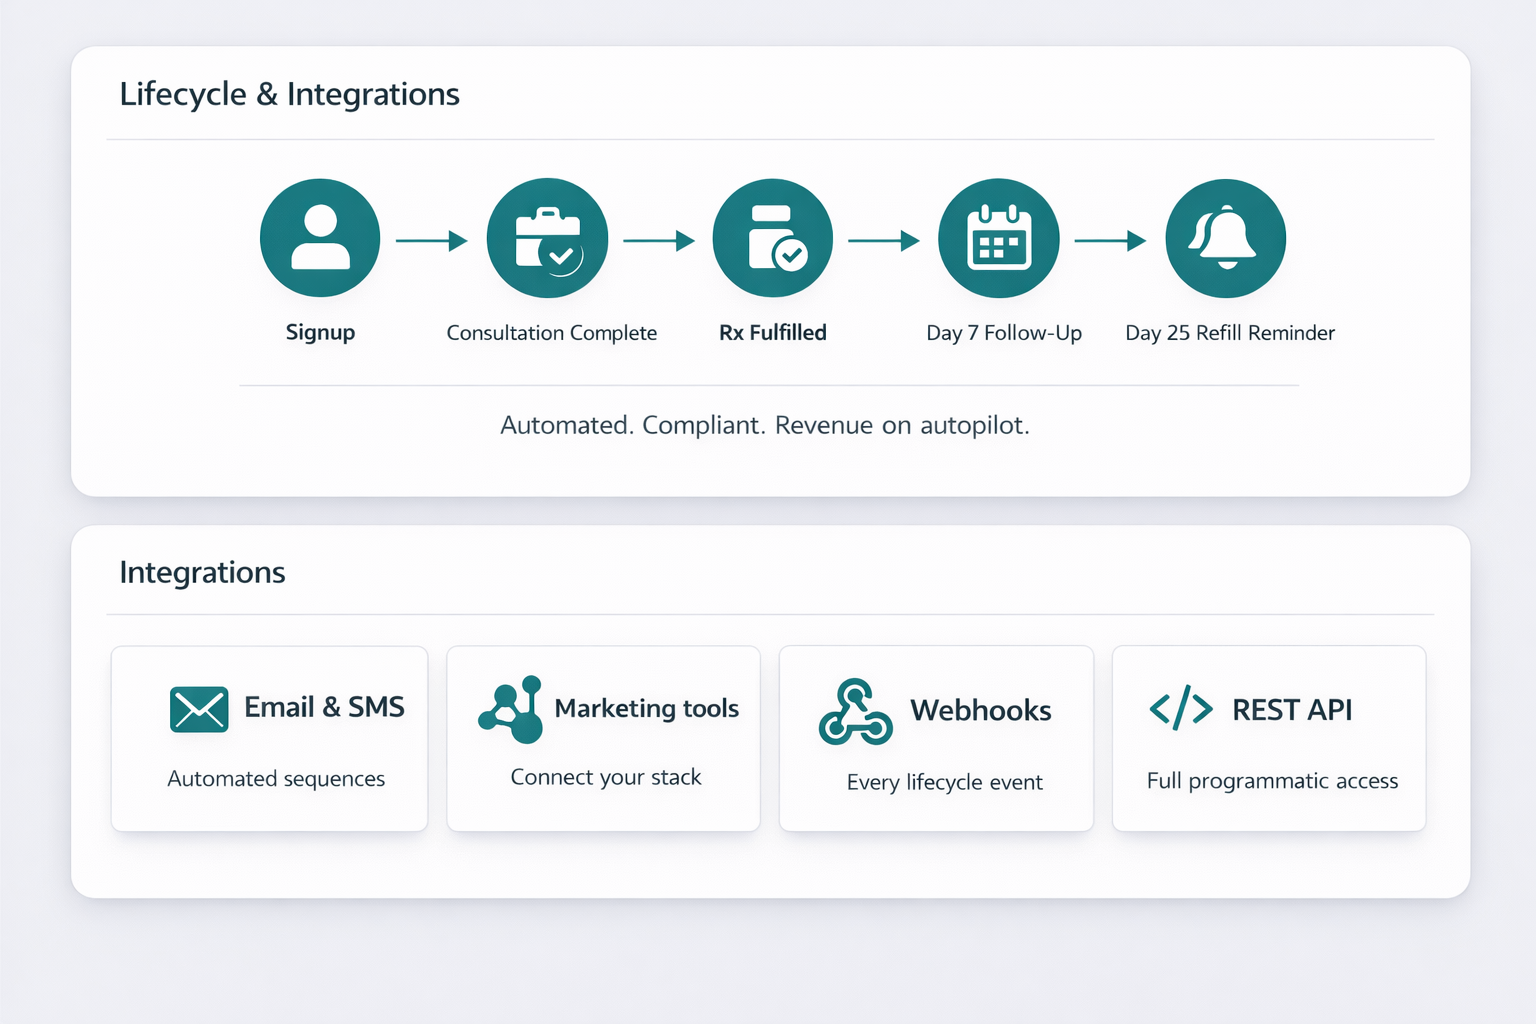Click 'Full programmatic access' description text

pos(1272,781)
